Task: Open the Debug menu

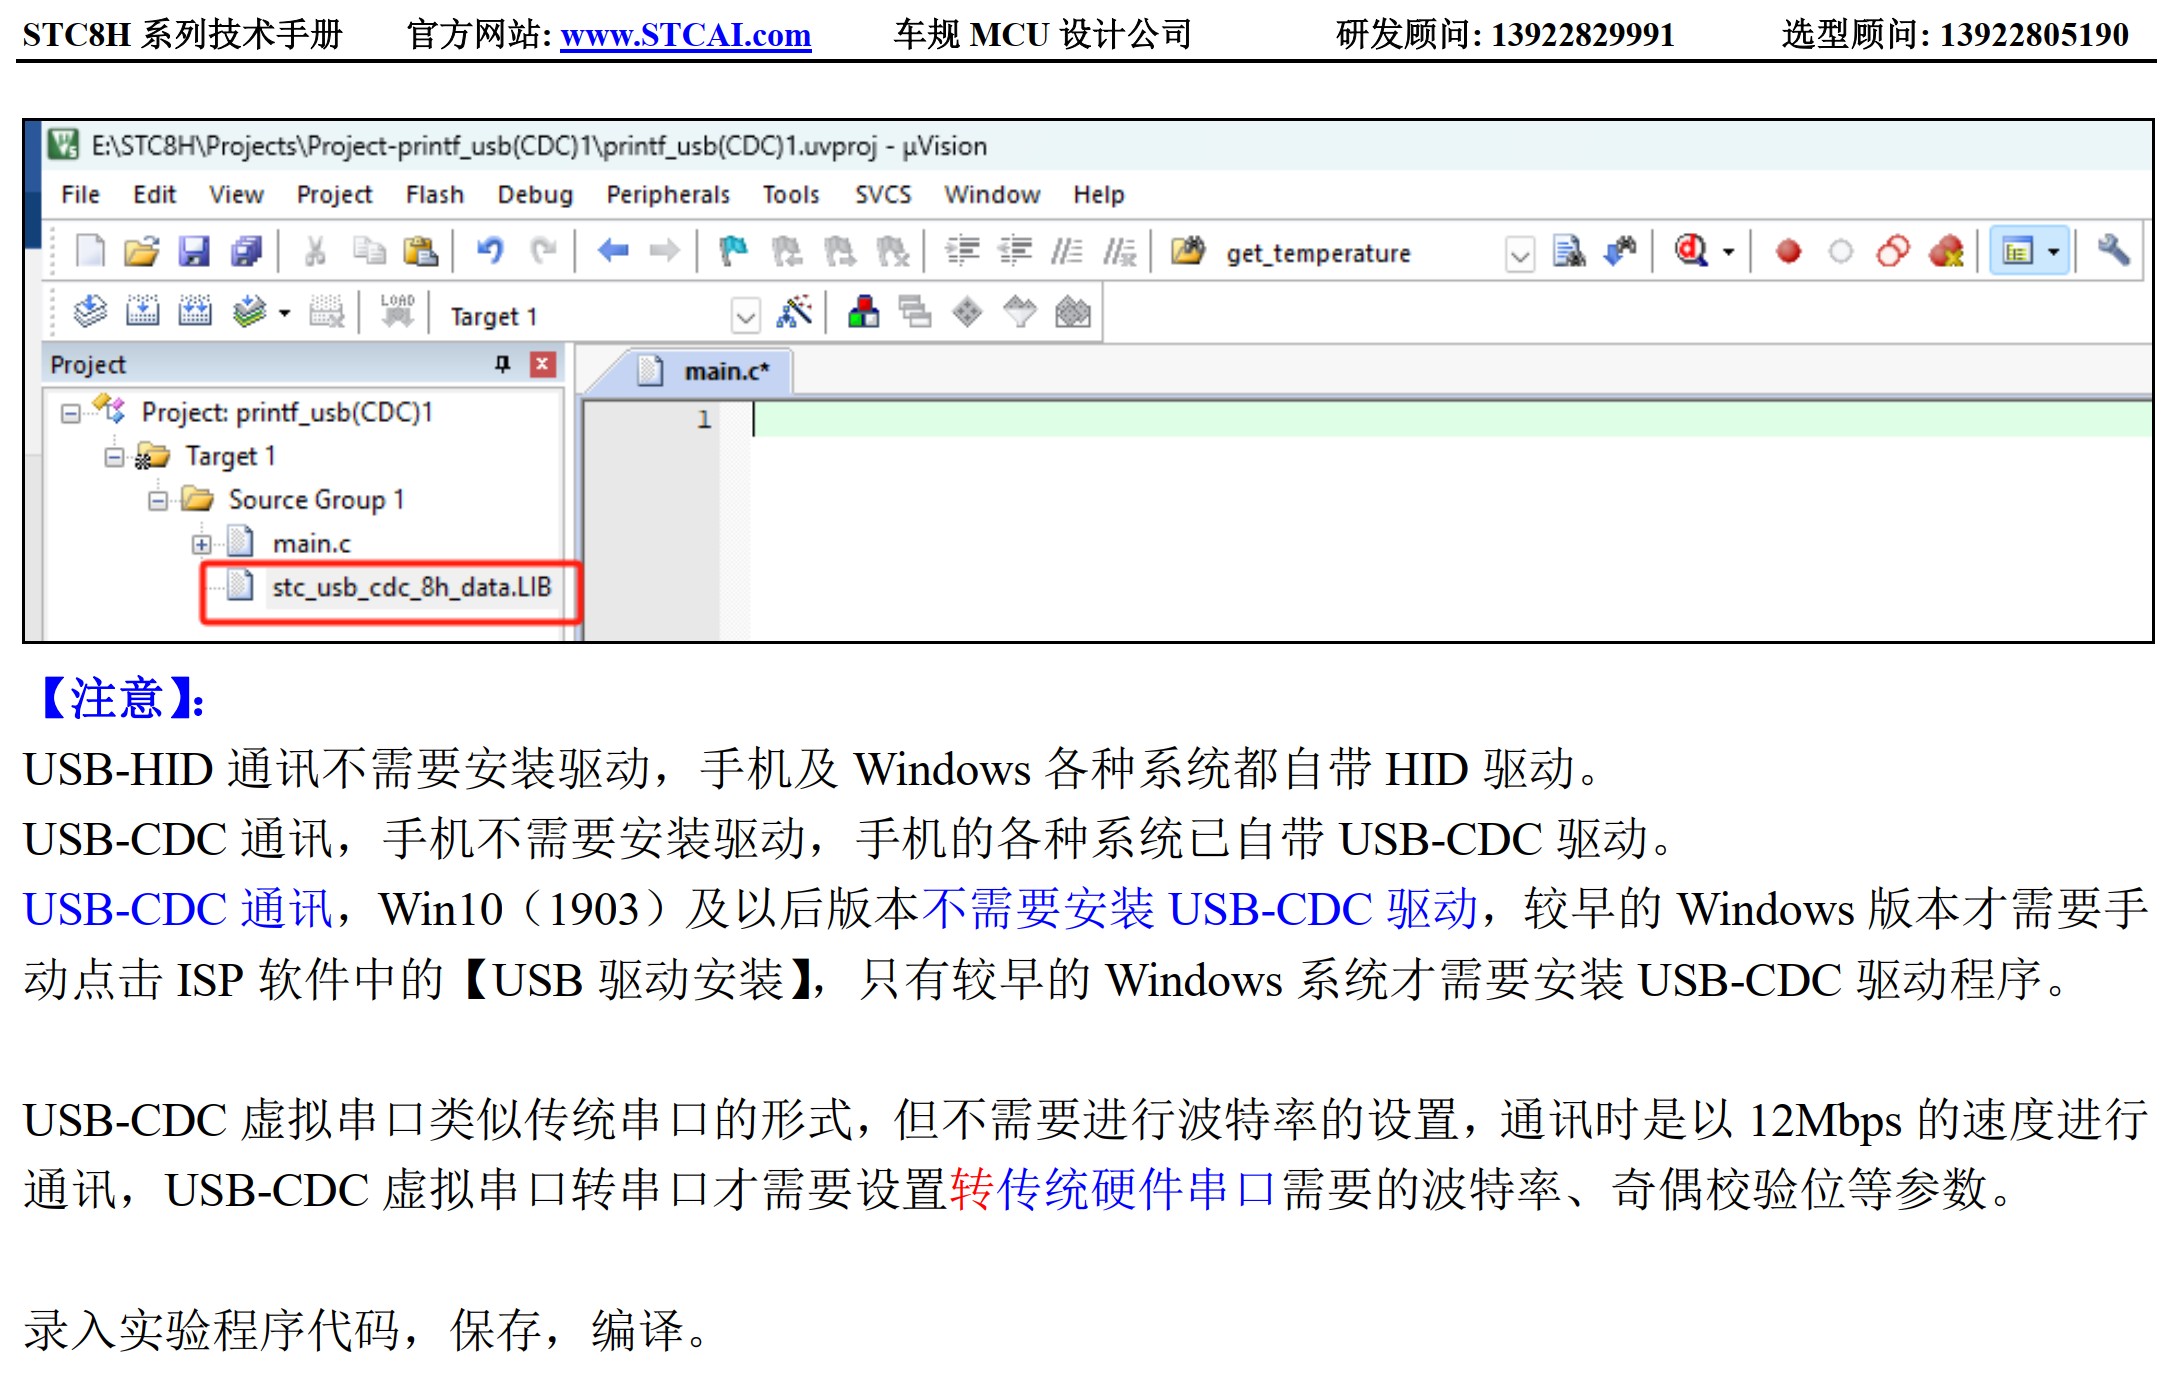Action: pos(535,194)
